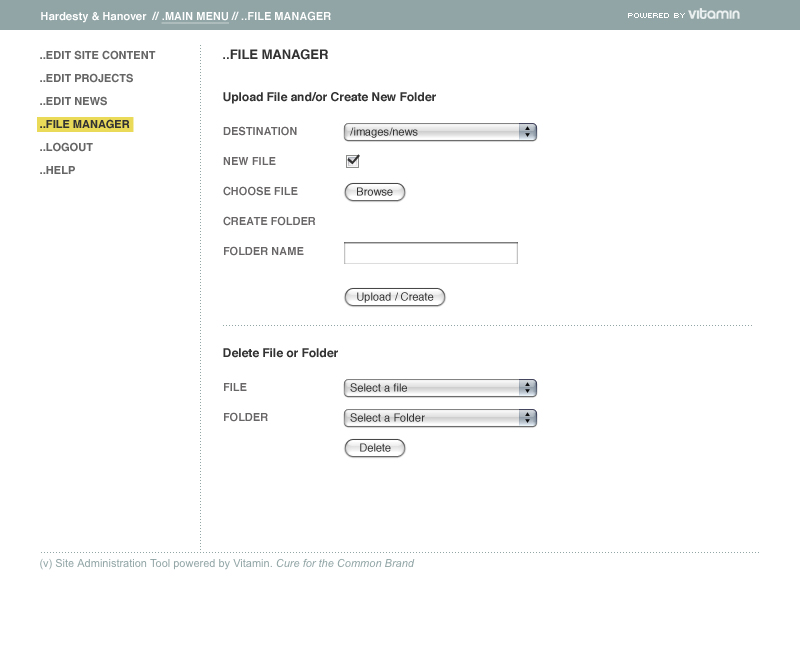
Task: Click the CREATE FOLDER label
Action: [269, 221]
